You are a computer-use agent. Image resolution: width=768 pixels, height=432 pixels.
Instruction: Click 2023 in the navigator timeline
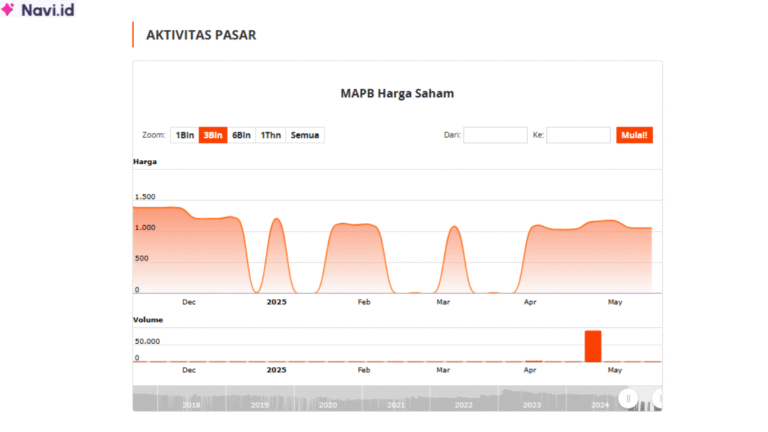[x=532, y=405]
